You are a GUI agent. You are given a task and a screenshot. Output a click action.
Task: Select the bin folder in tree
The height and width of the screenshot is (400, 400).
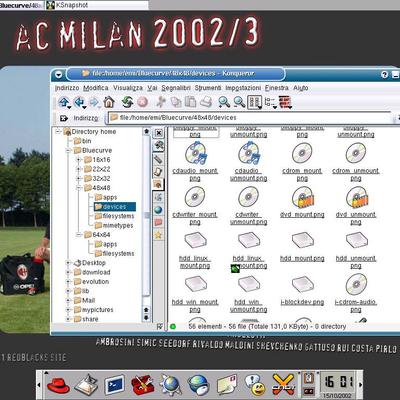coord(82,141)
